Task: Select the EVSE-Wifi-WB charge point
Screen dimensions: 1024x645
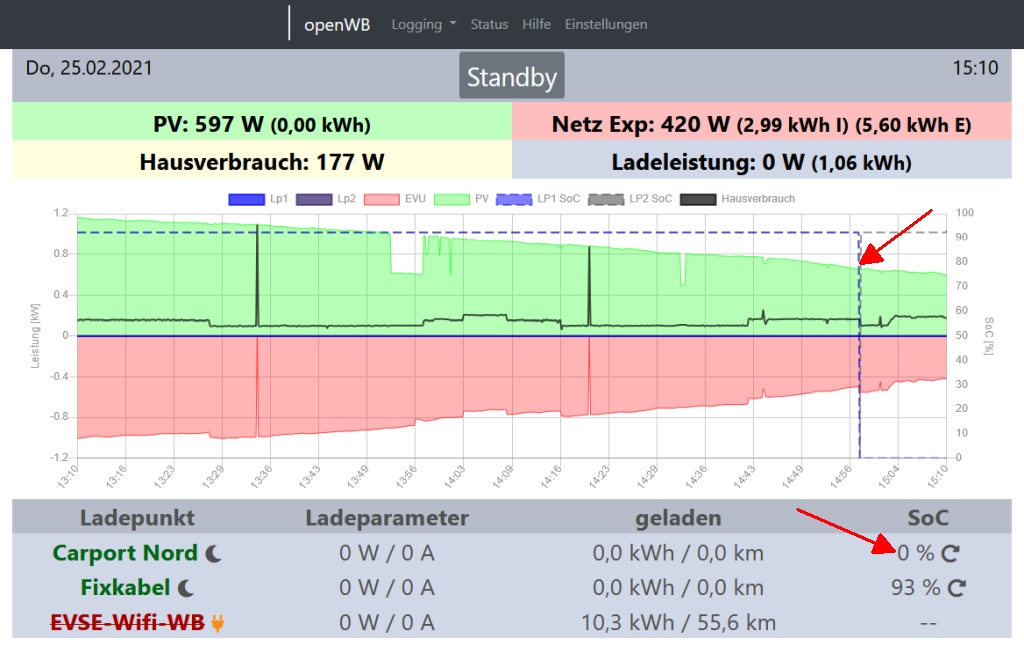Action: click(x=128, y=623)
